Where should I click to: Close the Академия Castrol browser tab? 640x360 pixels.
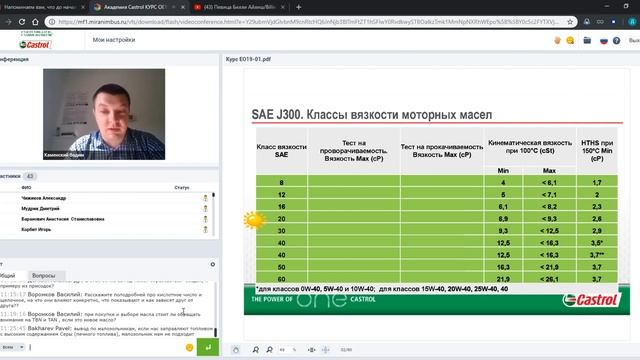(182, 7)
